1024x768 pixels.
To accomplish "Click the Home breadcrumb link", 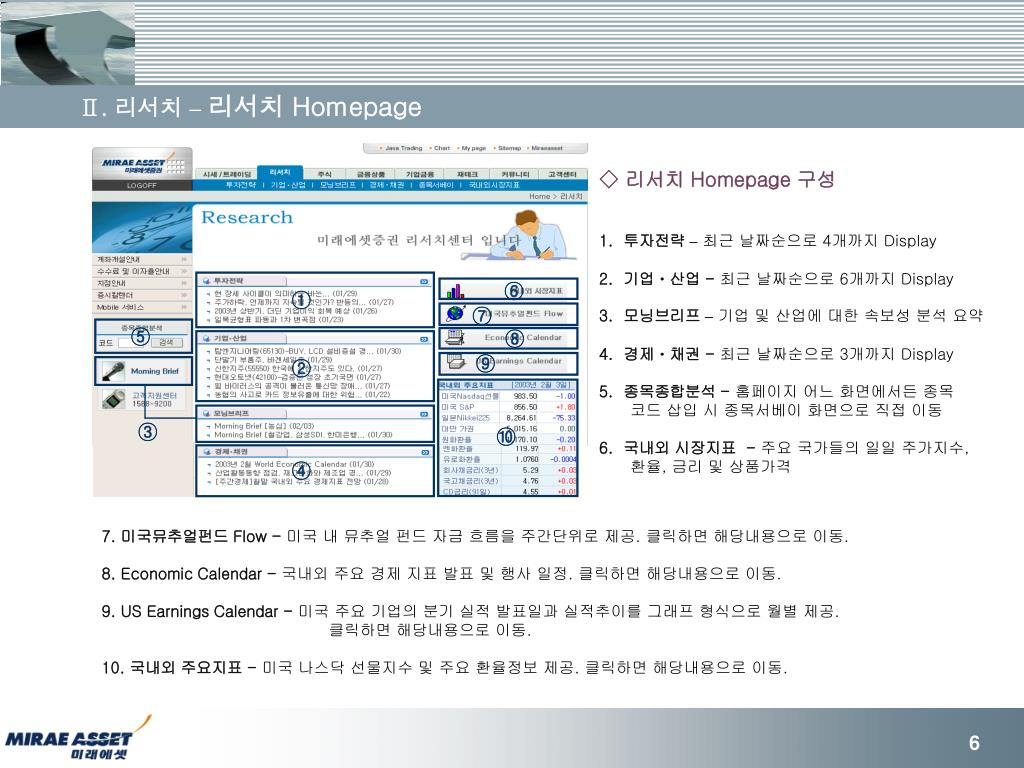I will [x=539, y=196].
